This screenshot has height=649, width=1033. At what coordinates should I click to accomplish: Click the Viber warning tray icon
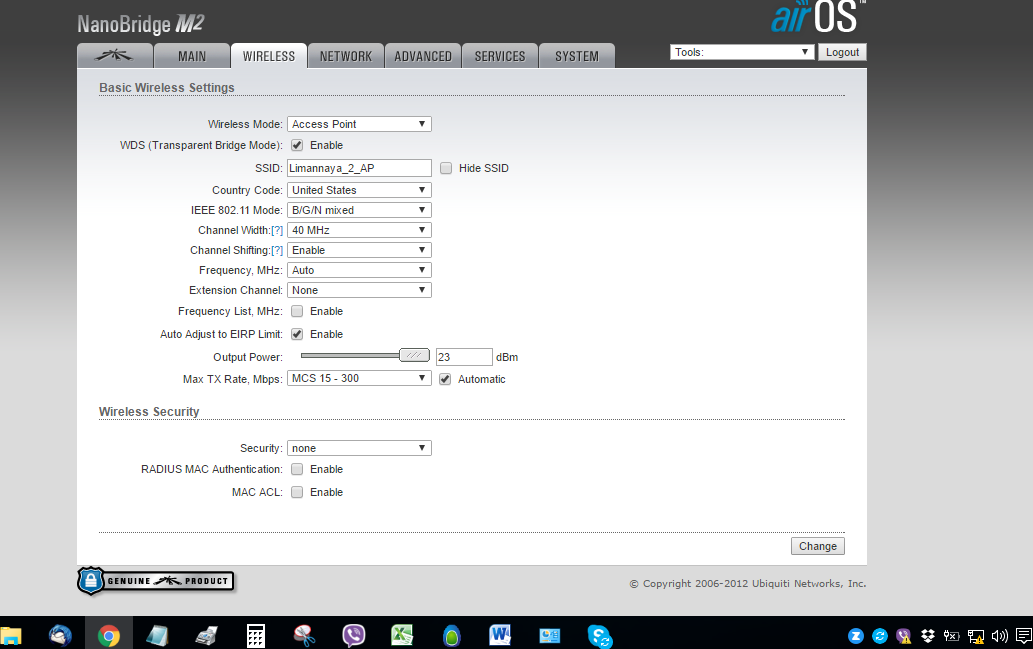click(903, 636)
